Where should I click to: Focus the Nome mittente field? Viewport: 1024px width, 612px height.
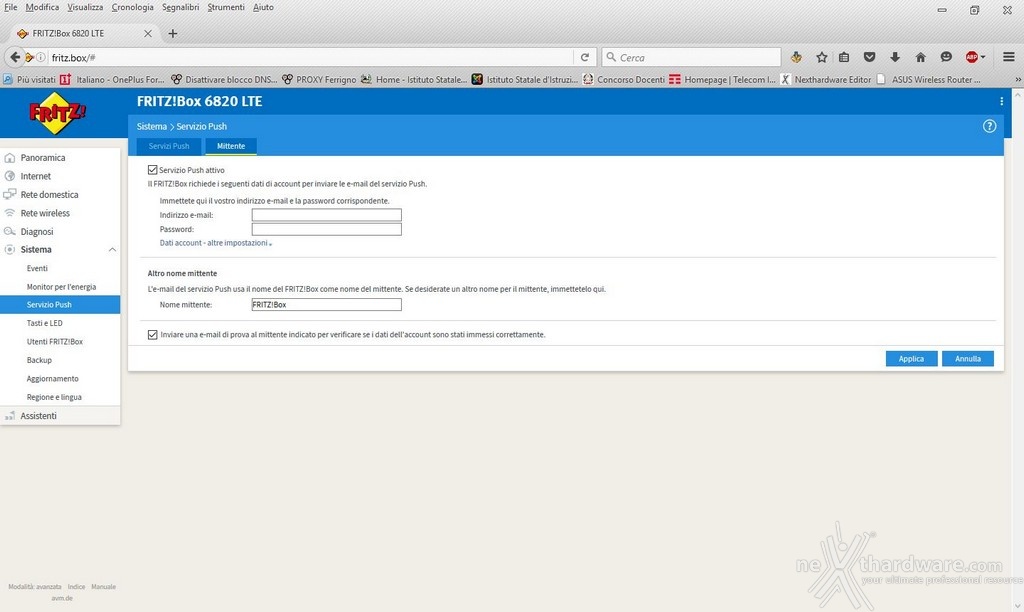coord(327,304)
